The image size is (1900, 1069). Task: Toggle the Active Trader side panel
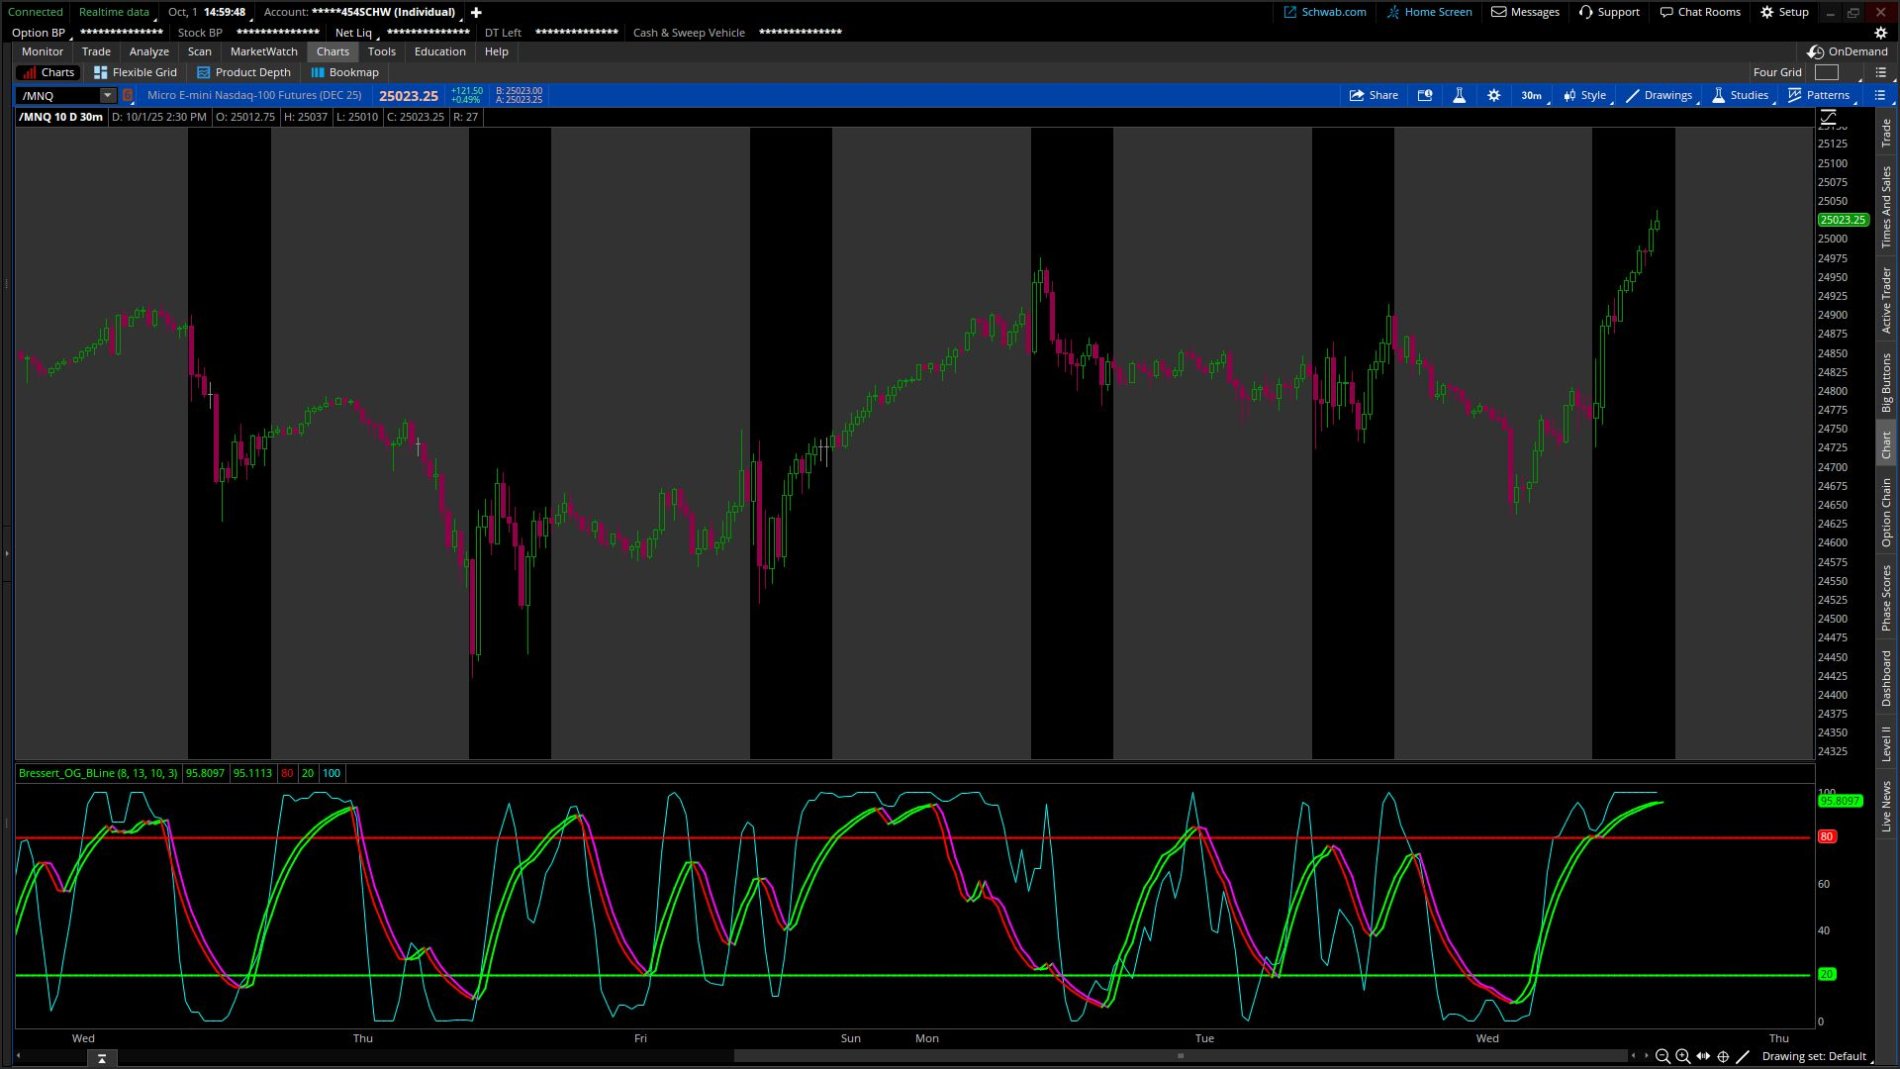pos(1886,300)
